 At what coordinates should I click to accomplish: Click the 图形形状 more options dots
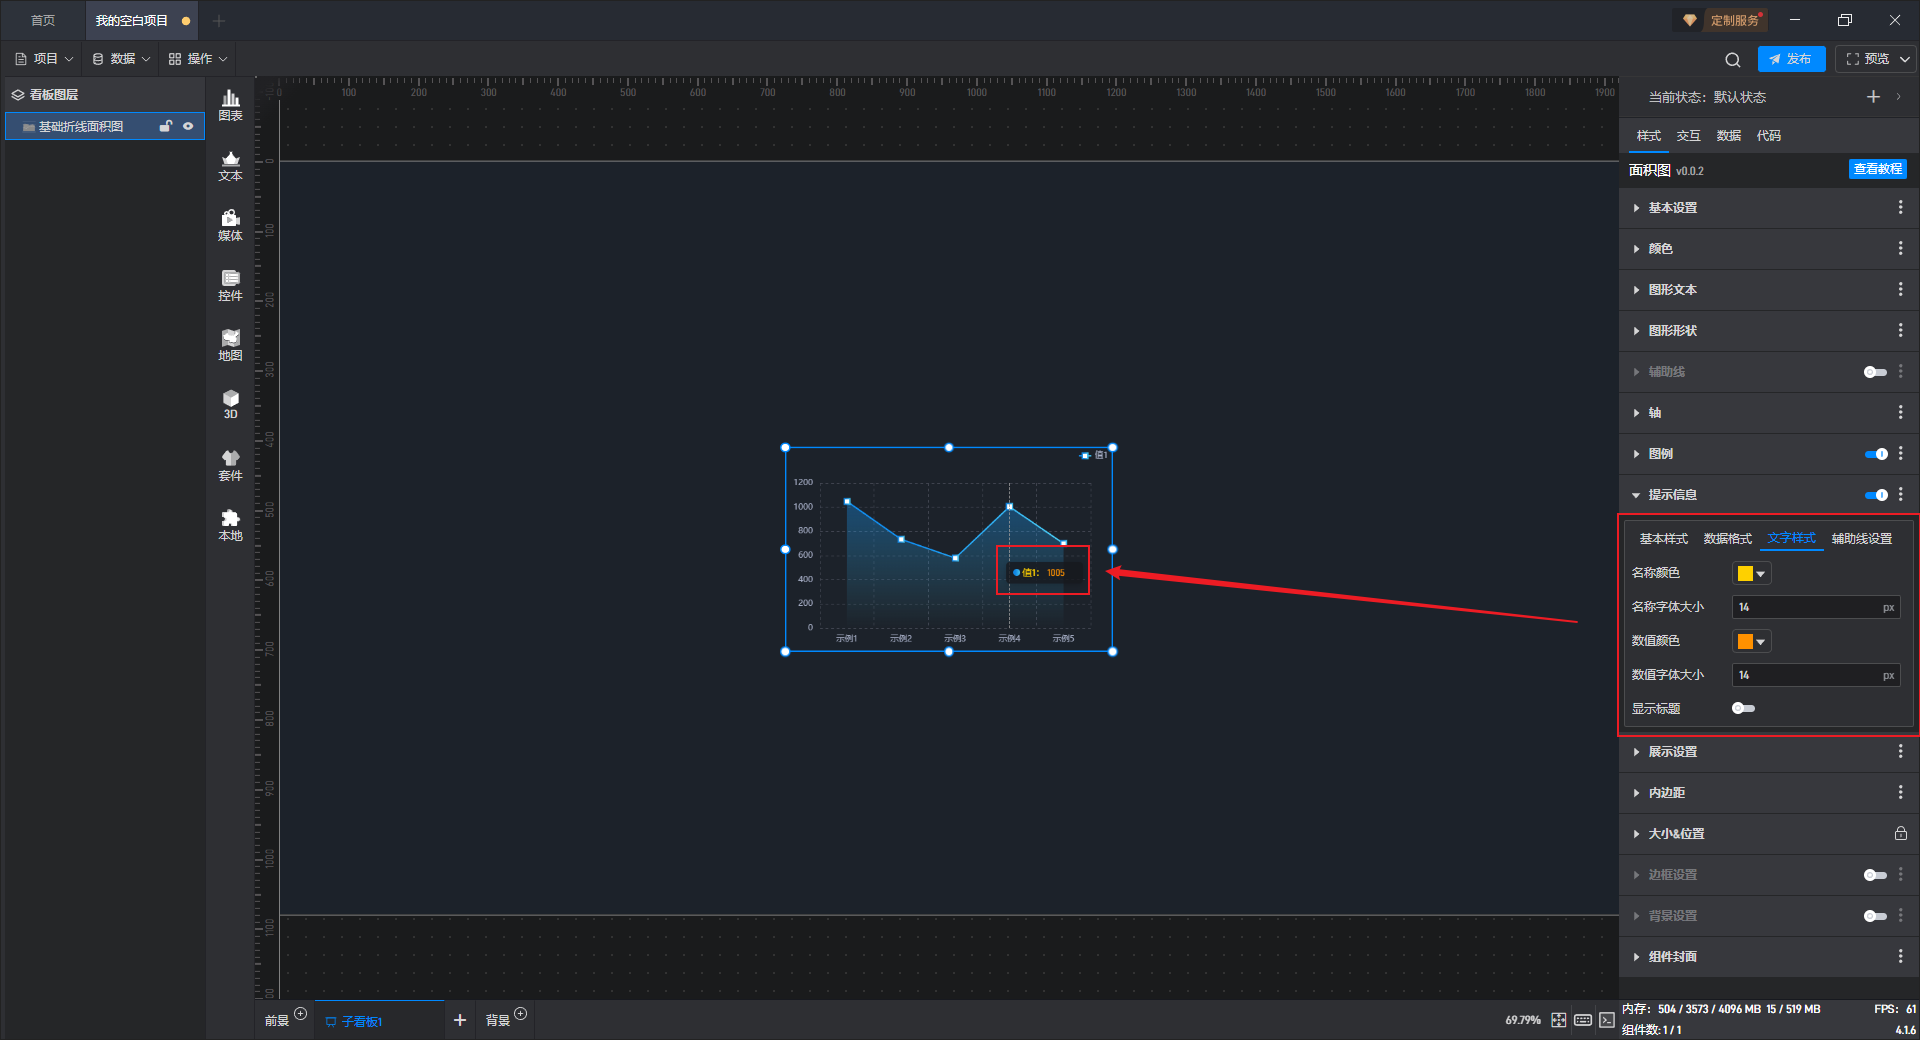tap(1900, 330)
